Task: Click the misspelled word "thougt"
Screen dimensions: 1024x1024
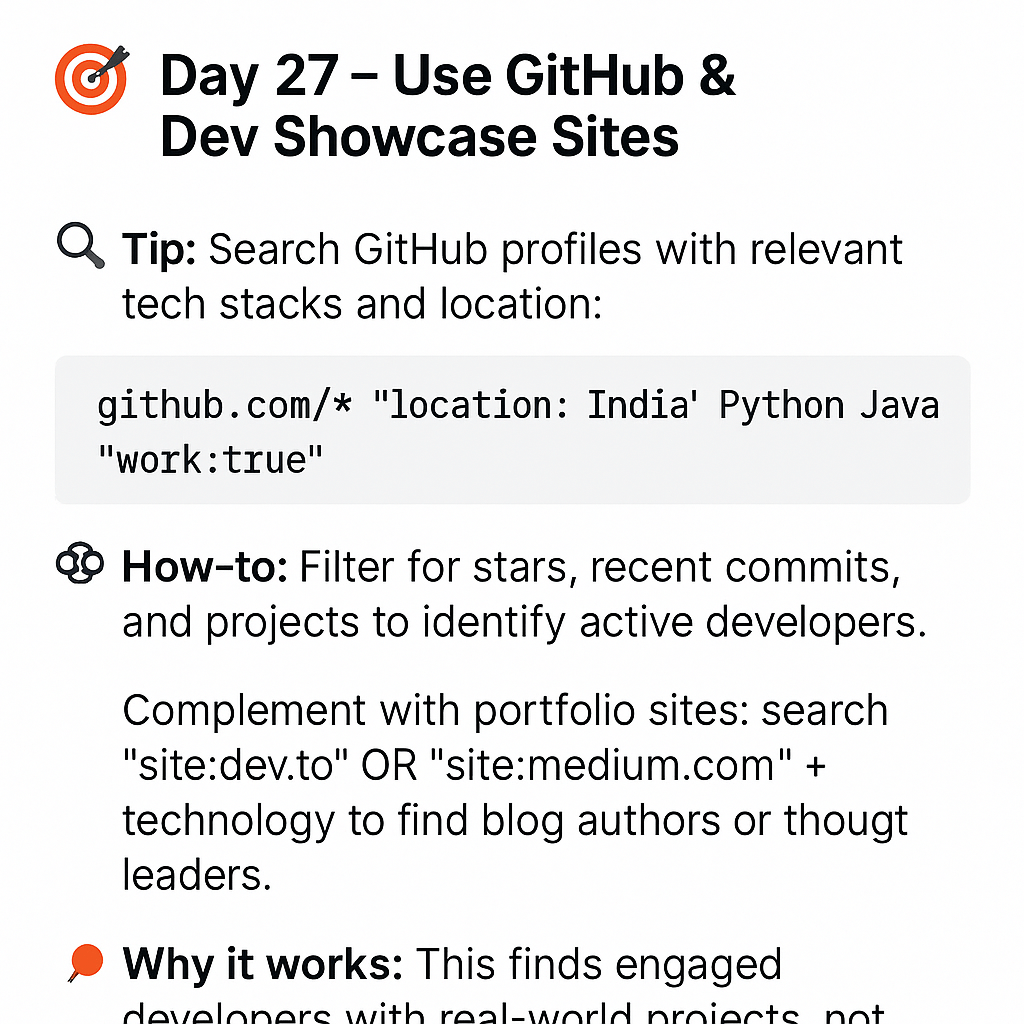Action: [846, 821]
